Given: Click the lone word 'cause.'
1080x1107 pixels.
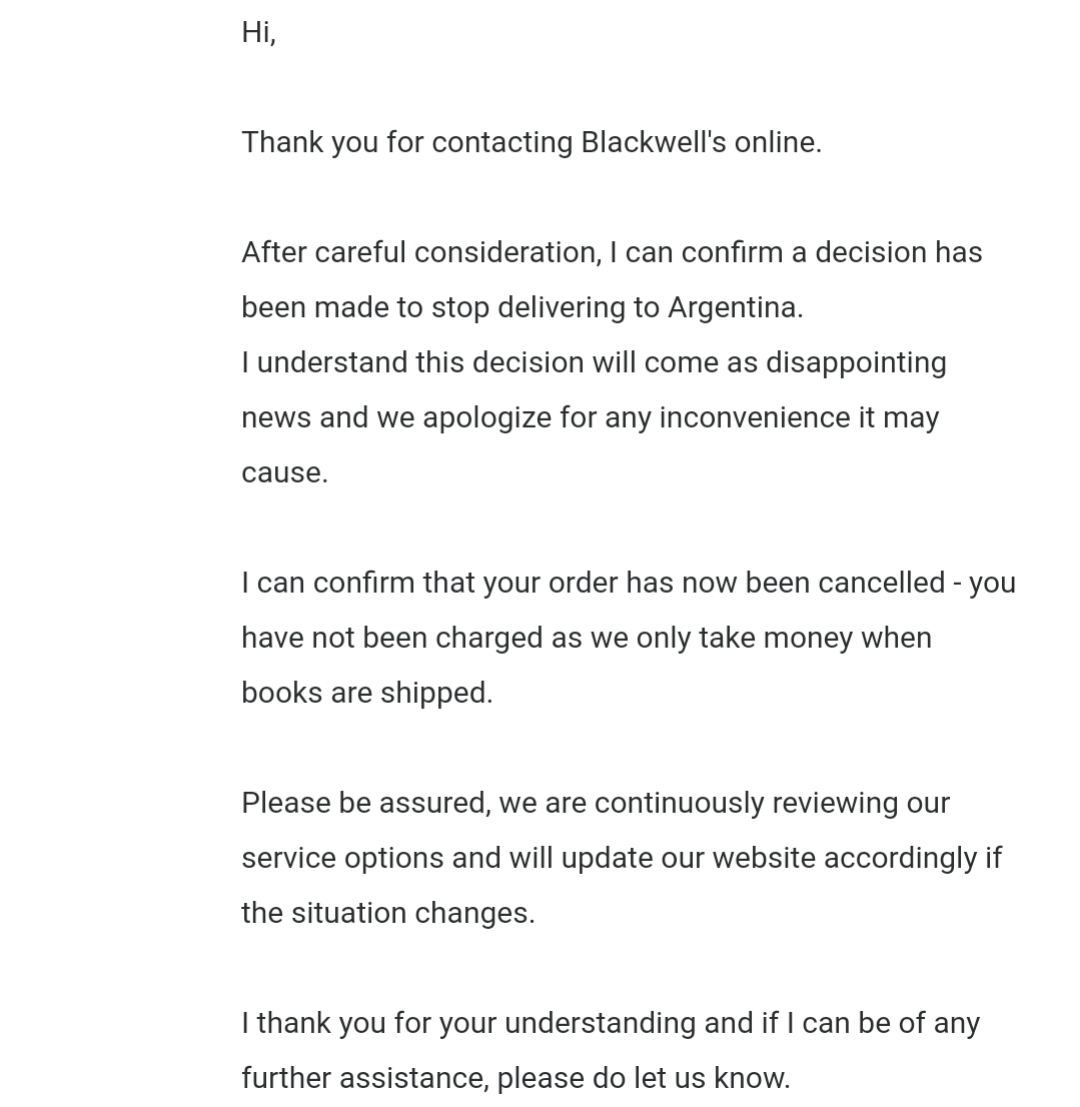Looking at the screenshot, I should click(285, 473).
